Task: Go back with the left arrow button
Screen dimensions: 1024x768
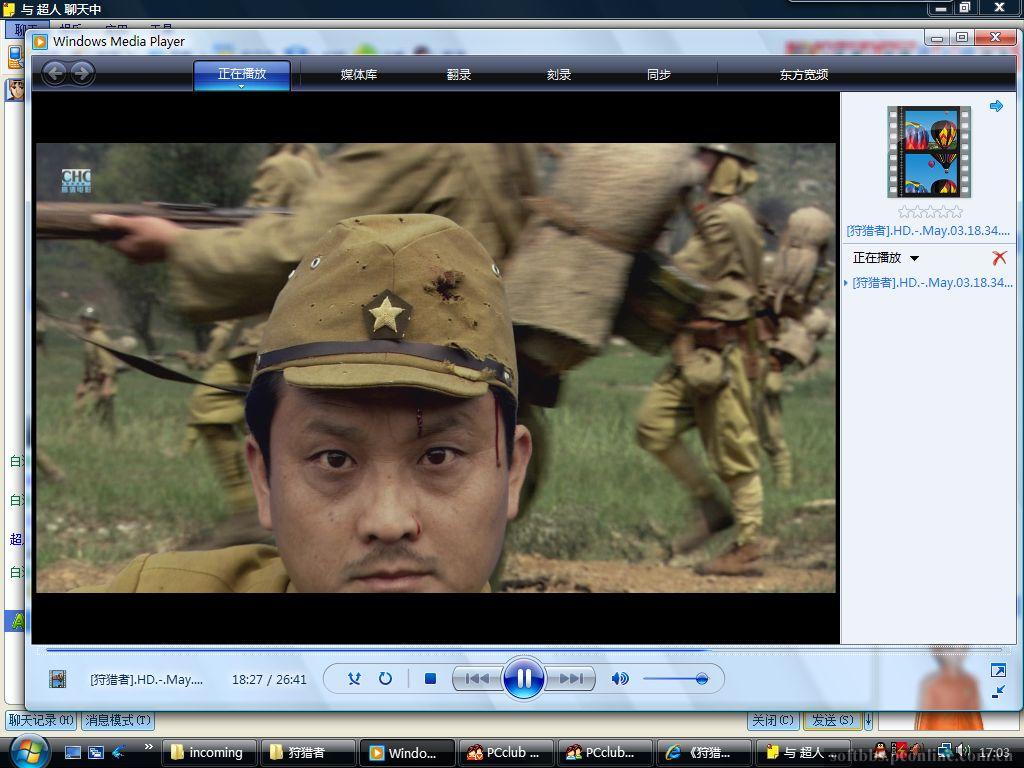Action: (x=55, y=73)
